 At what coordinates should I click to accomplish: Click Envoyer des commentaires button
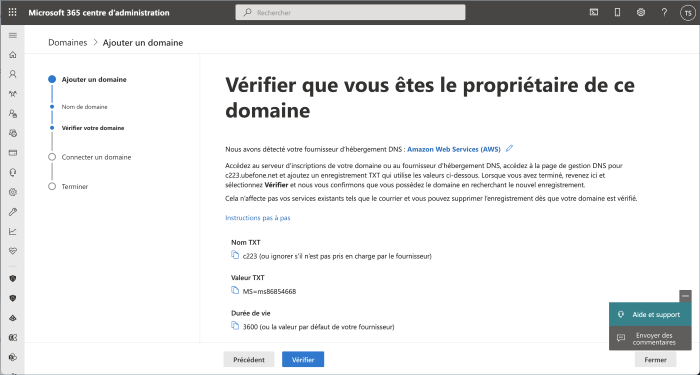(650, 338)
